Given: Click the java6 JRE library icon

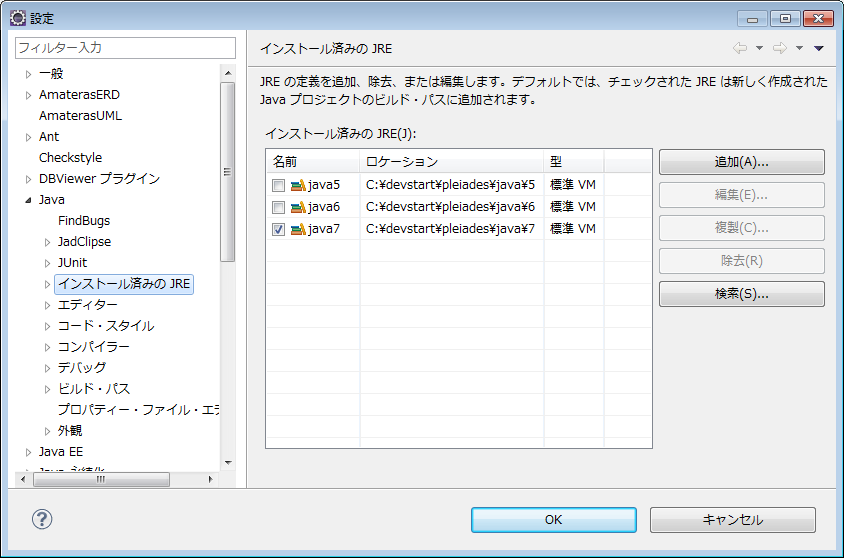Looking at the screenshot, I should click(298, 207).
